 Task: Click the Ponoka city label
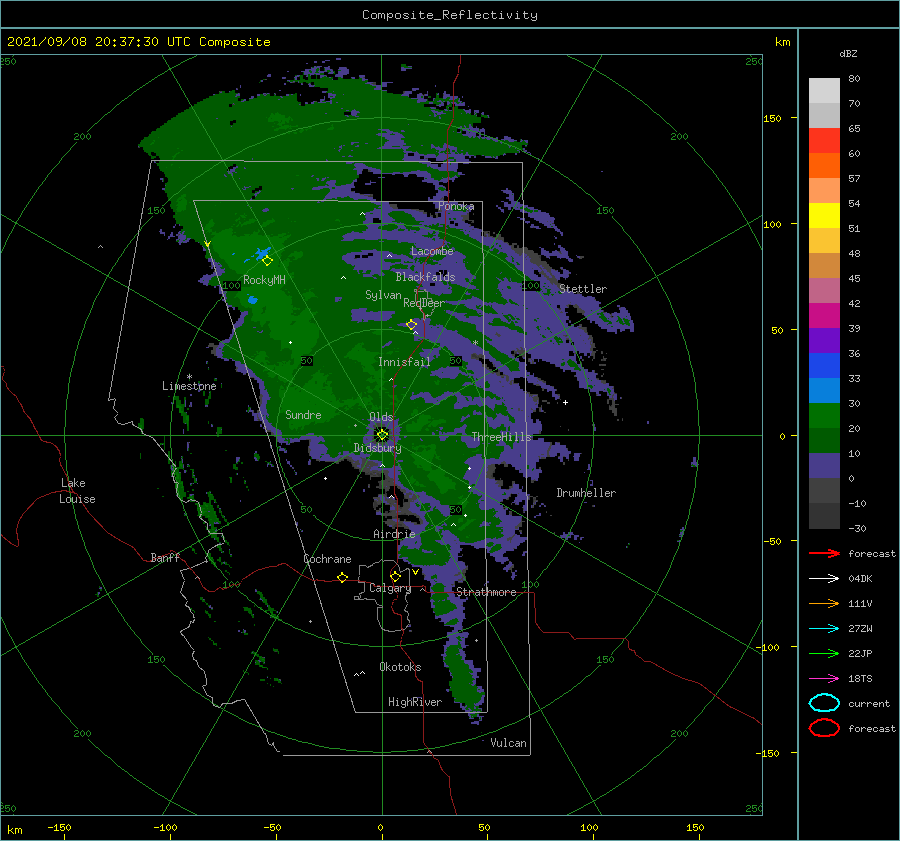456,206
